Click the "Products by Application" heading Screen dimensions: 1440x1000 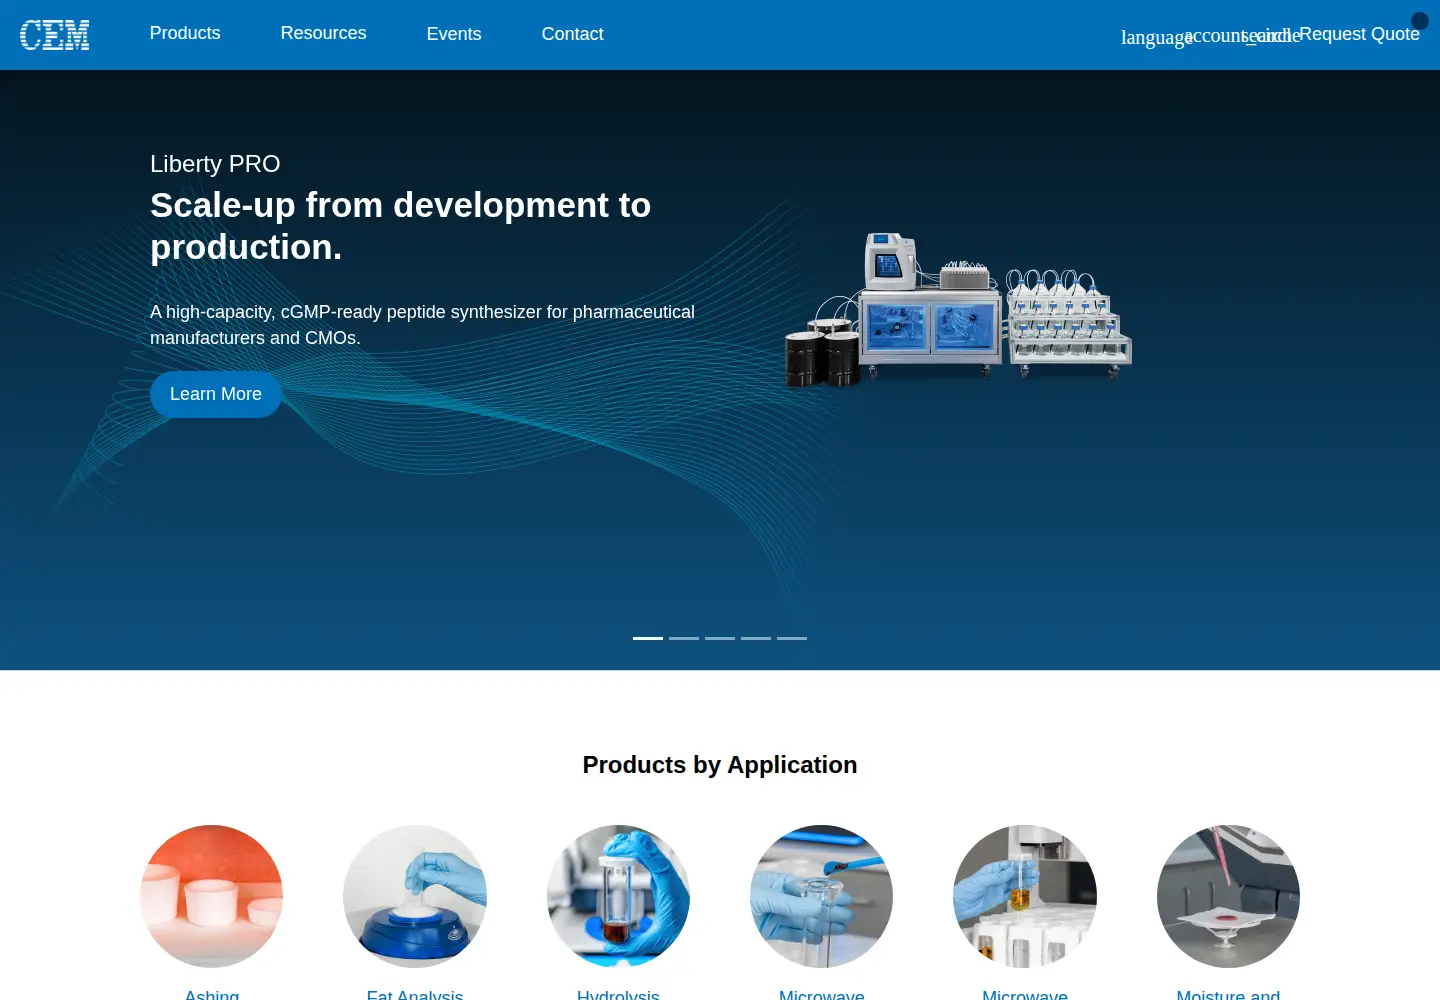coord(720,765)
